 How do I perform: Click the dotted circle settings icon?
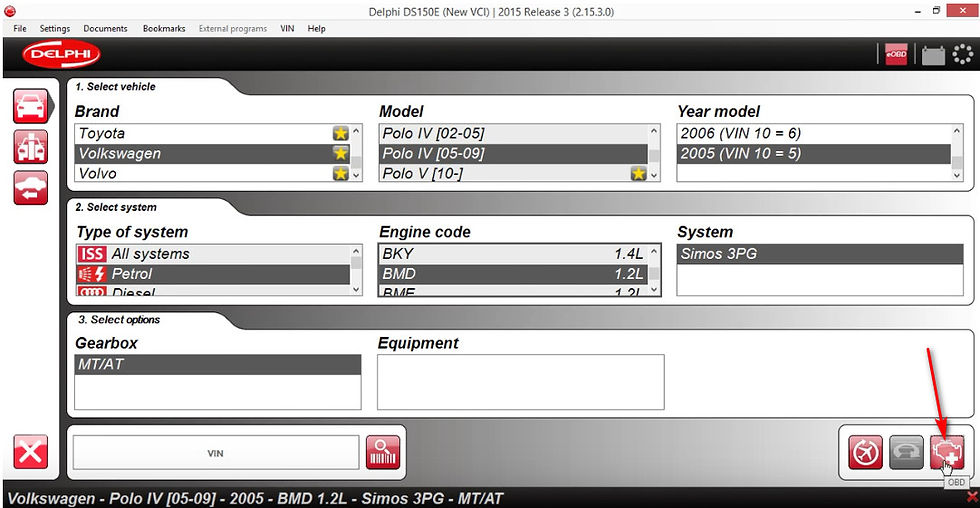962,54
